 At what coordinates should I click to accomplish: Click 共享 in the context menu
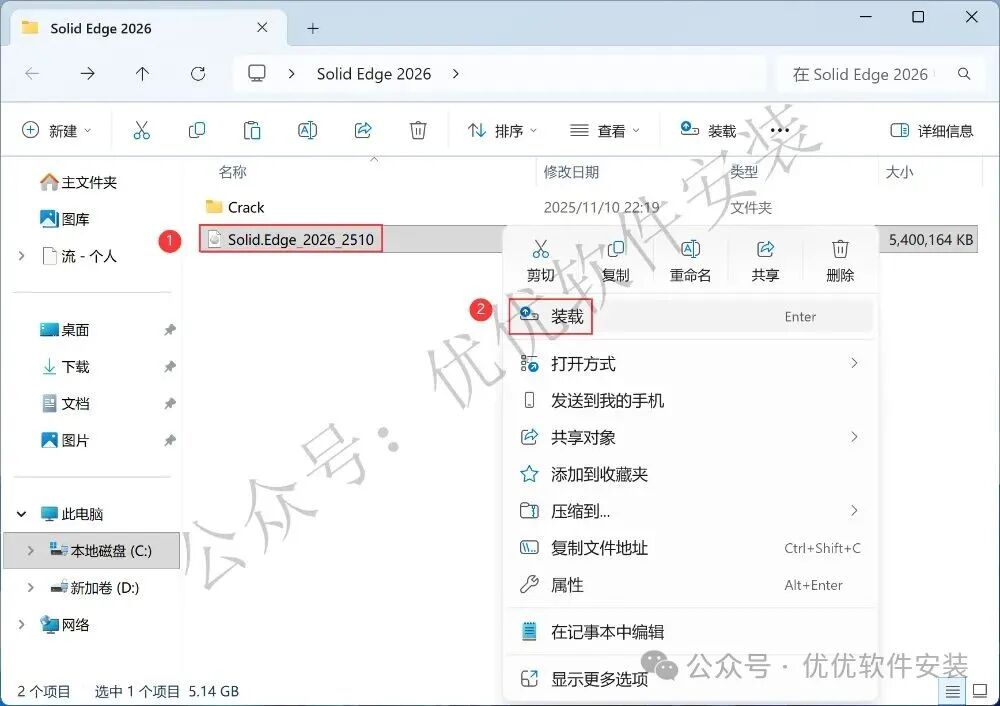coord(765,260)
